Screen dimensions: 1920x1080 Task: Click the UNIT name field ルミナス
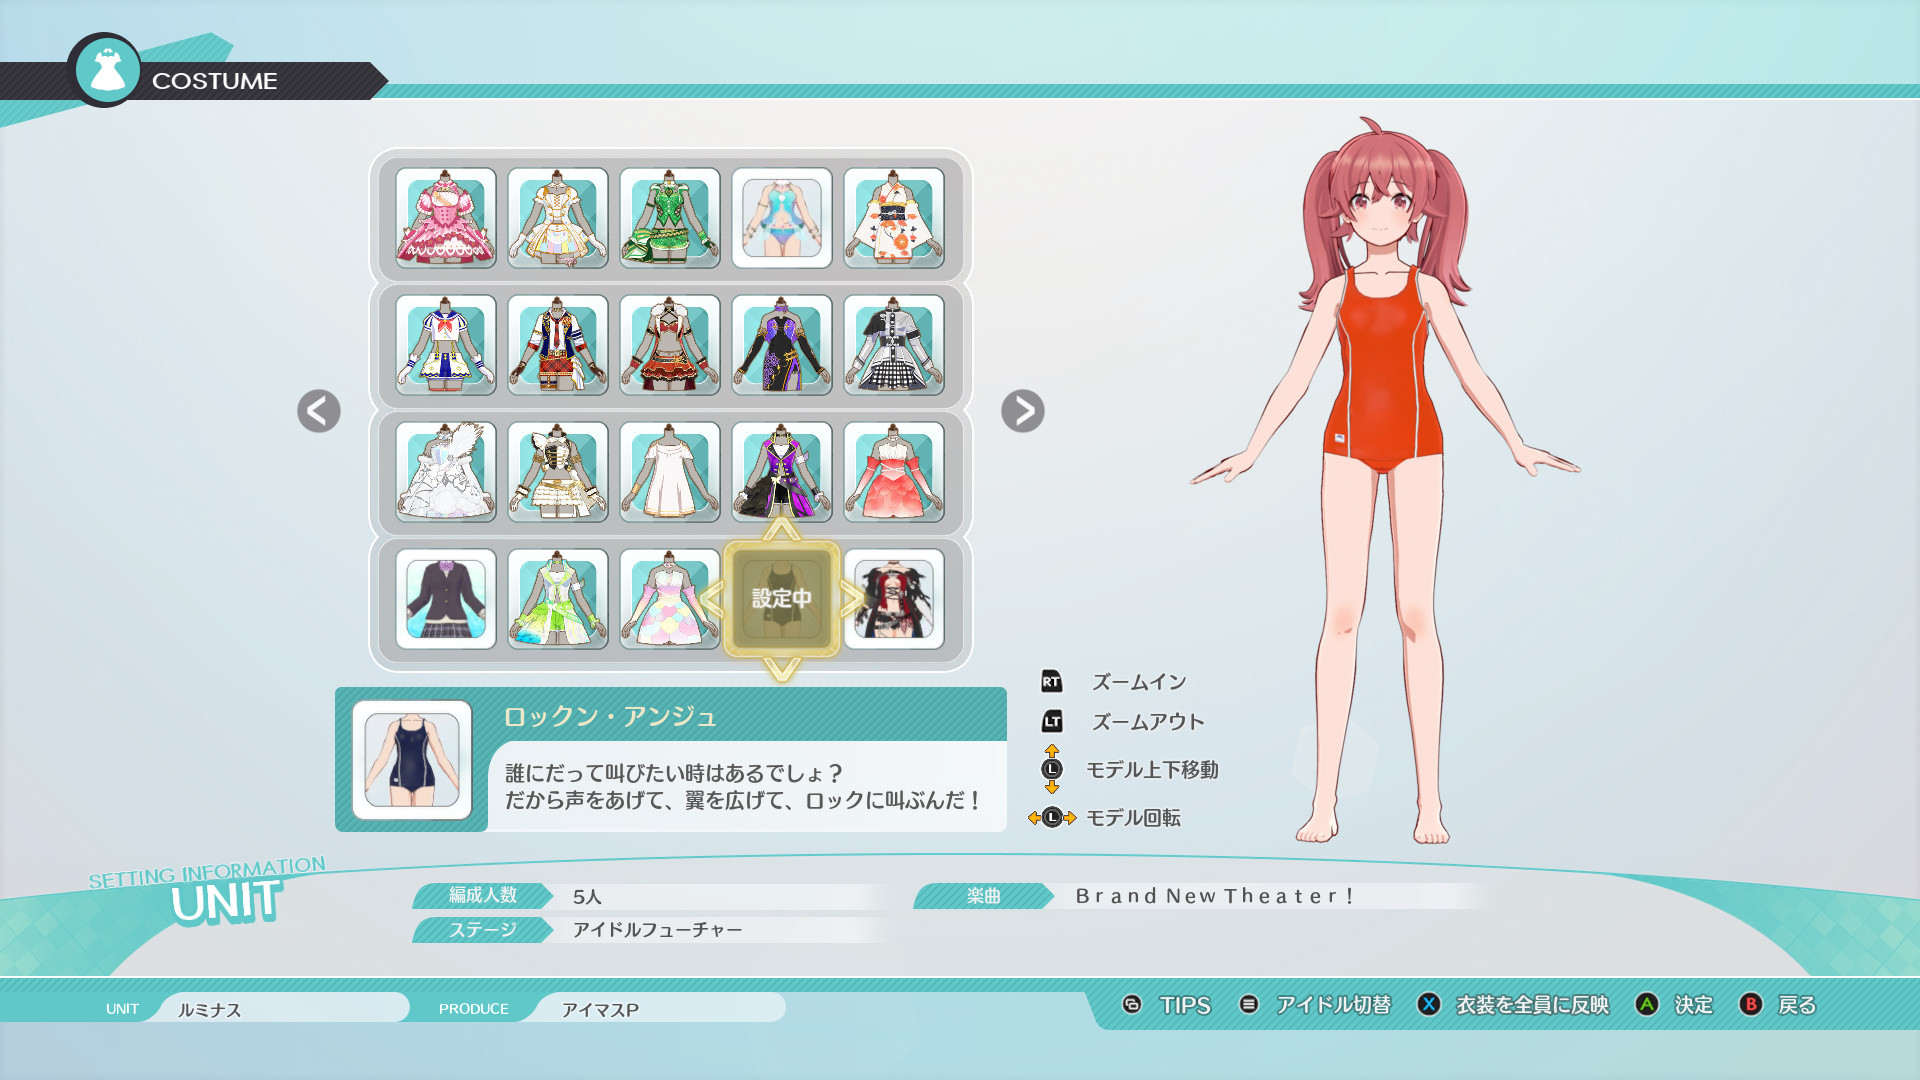[x=285, y=1008]
